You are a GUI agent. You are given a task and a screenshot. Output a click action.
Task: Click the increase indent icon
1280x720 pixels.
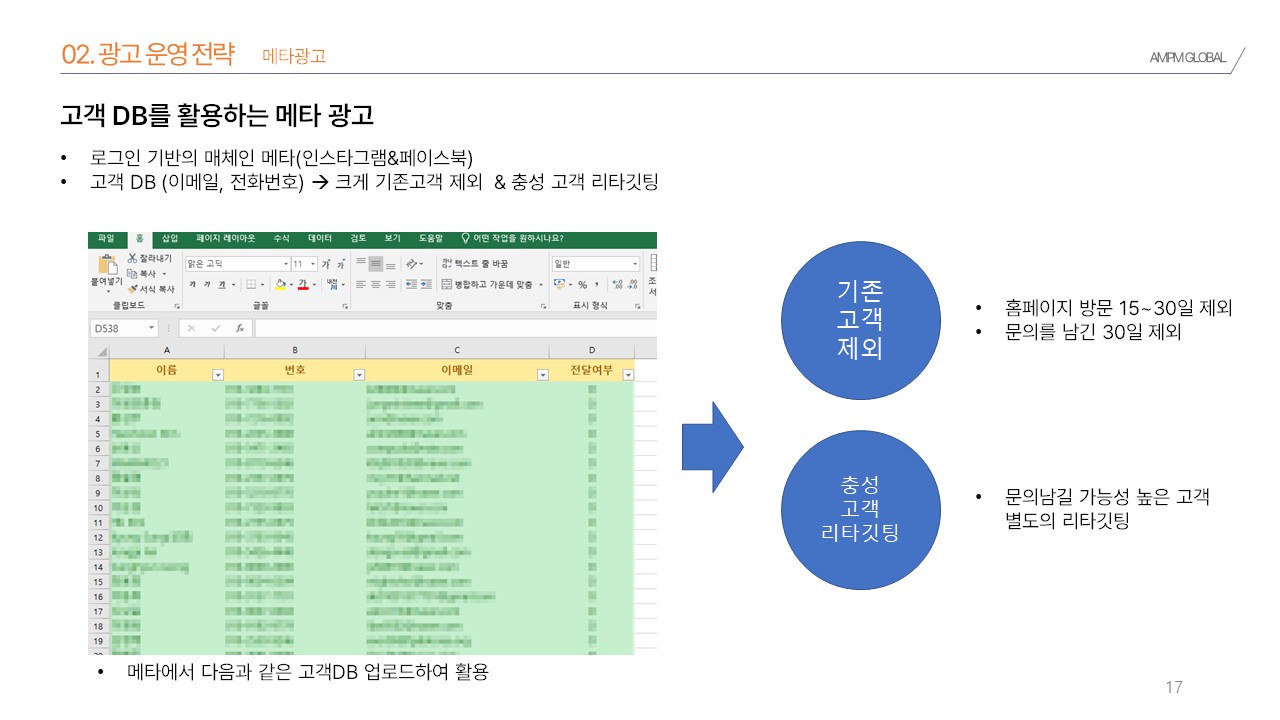tap(426, 284)
